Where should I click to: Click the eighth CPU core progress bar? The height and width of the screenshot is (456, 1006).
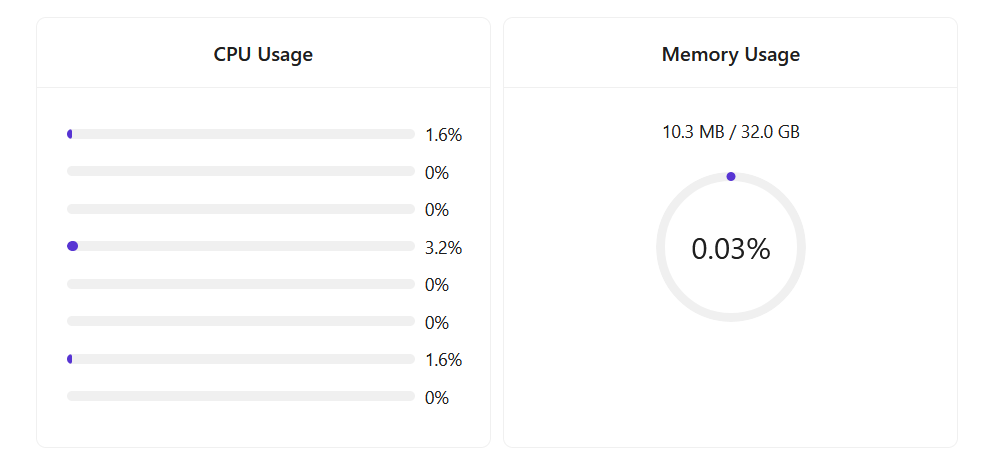(x=240, y=396)
